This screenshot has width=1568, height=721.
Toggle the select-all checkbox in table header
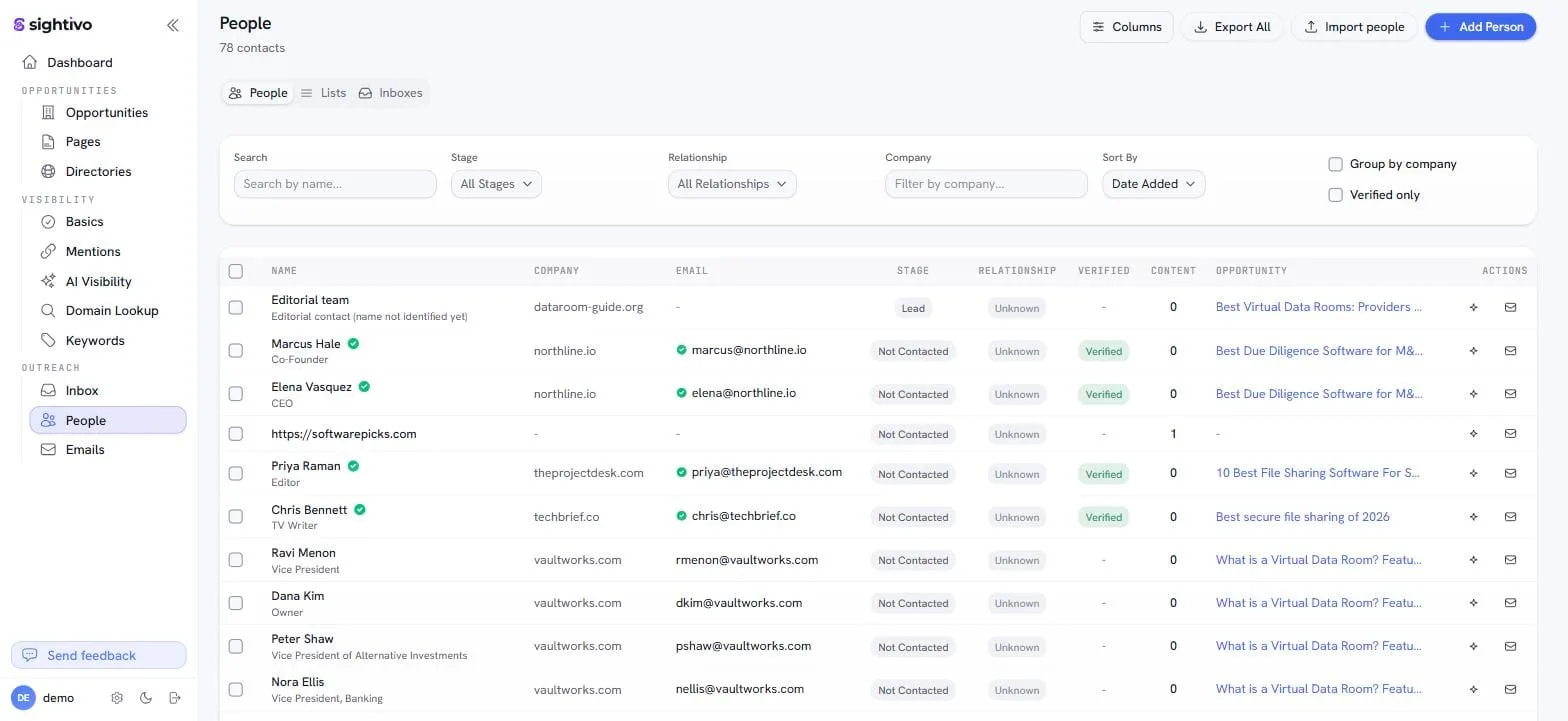236,271
